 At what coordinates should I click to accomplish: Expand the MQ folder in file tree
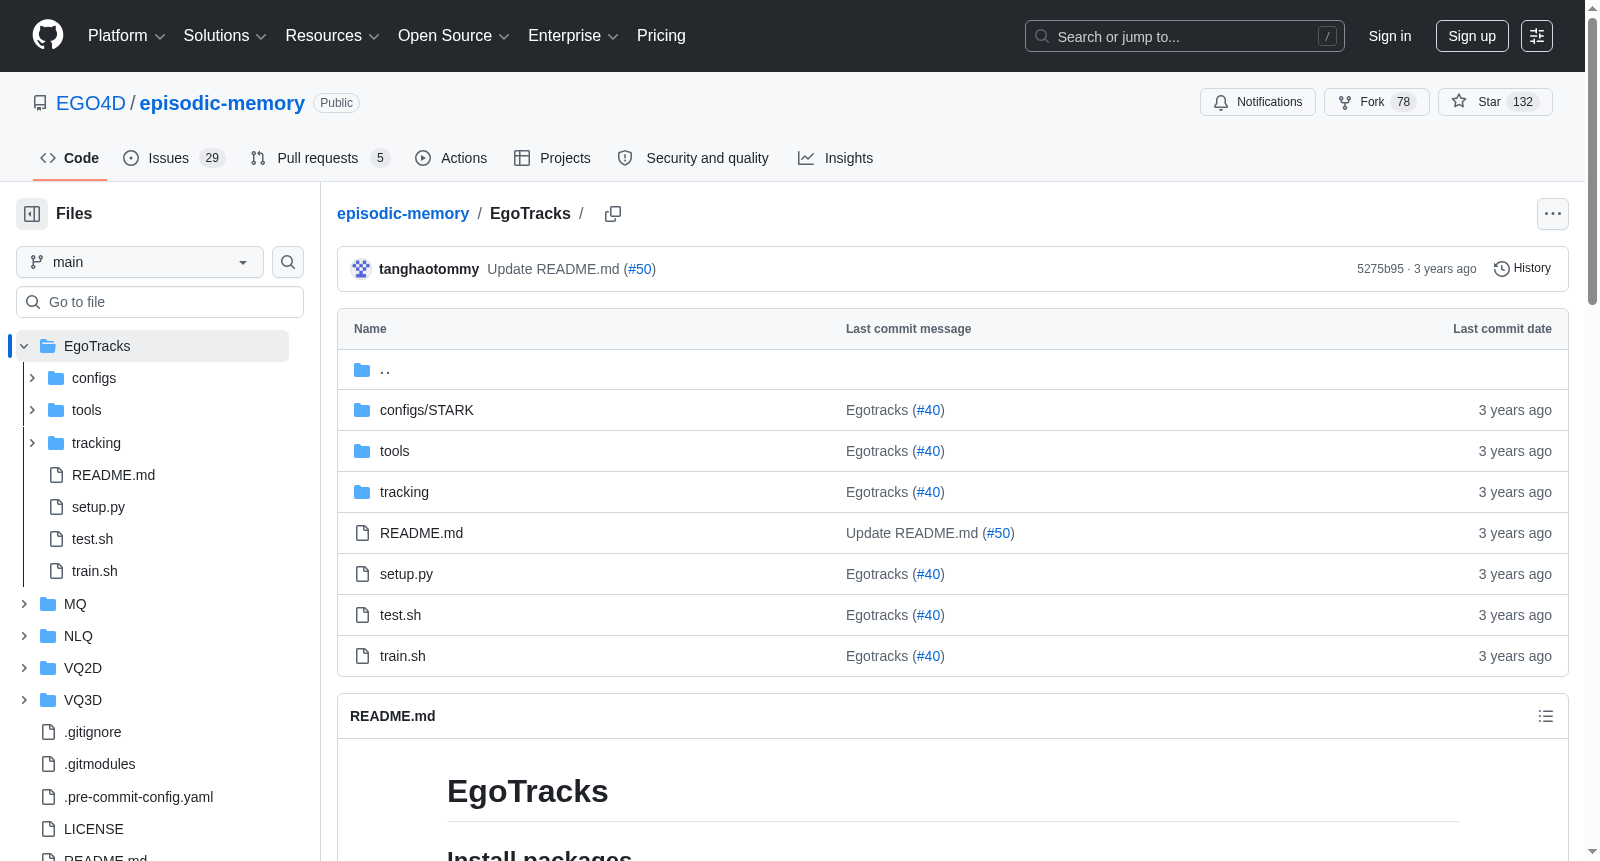pyautogui.click(x=24, y=604)
